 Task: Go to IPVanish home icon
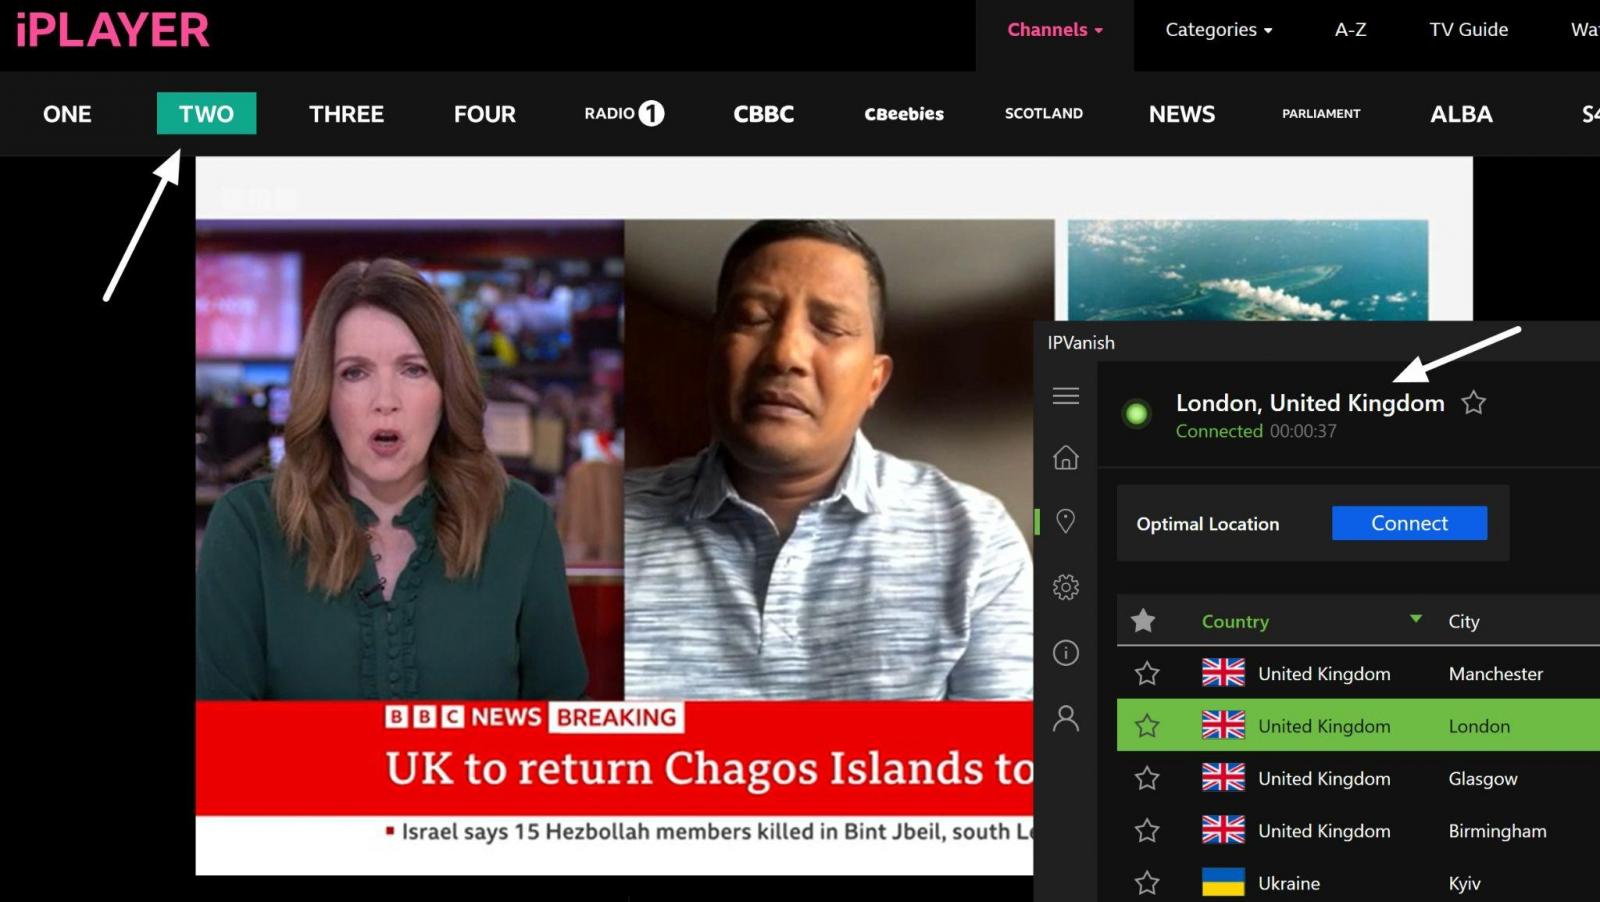1066,457
